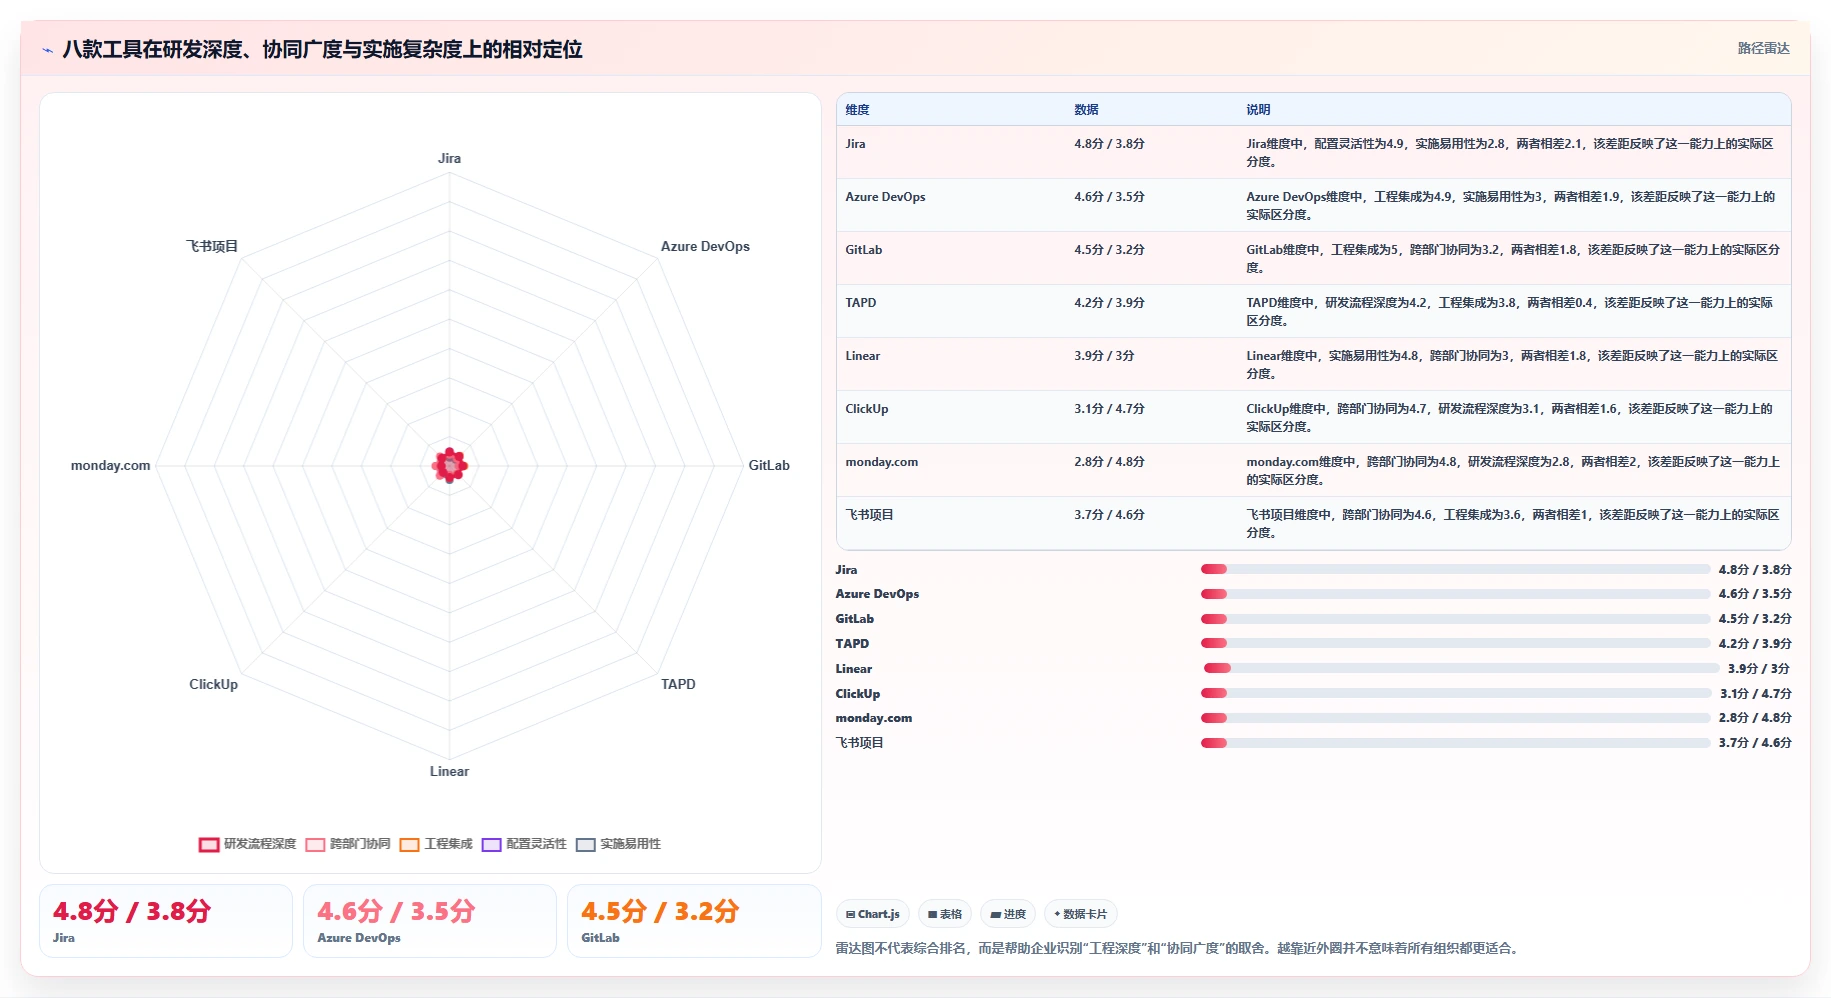Click the table value 3.7分 / 4.6分
Viewport: 1831px width, 998px height.
(1109, 515)
